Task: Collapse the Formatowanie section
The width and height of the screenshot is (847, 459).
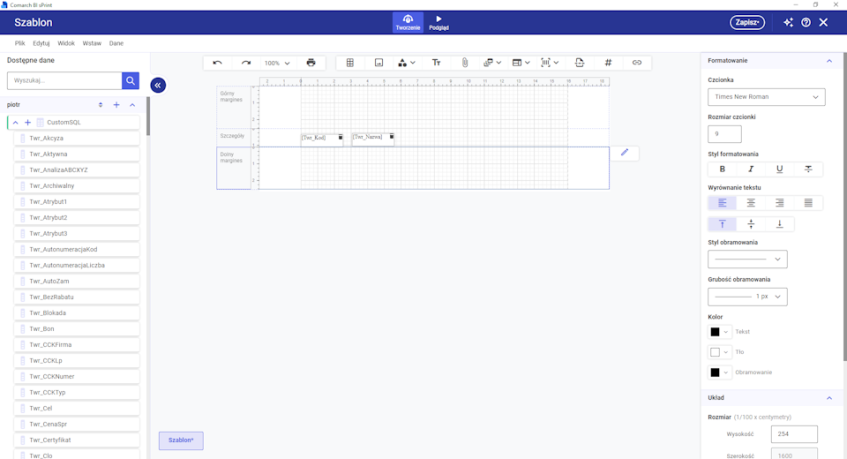Action: click(x=829, y=61)
